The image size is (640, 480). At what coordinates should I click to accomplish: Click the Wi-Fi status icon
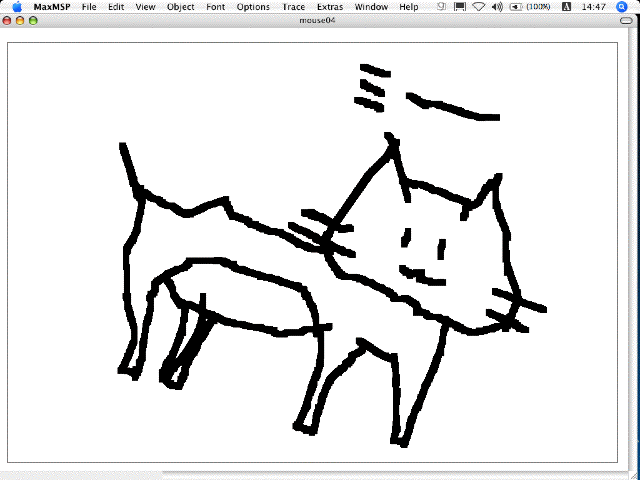479,7
